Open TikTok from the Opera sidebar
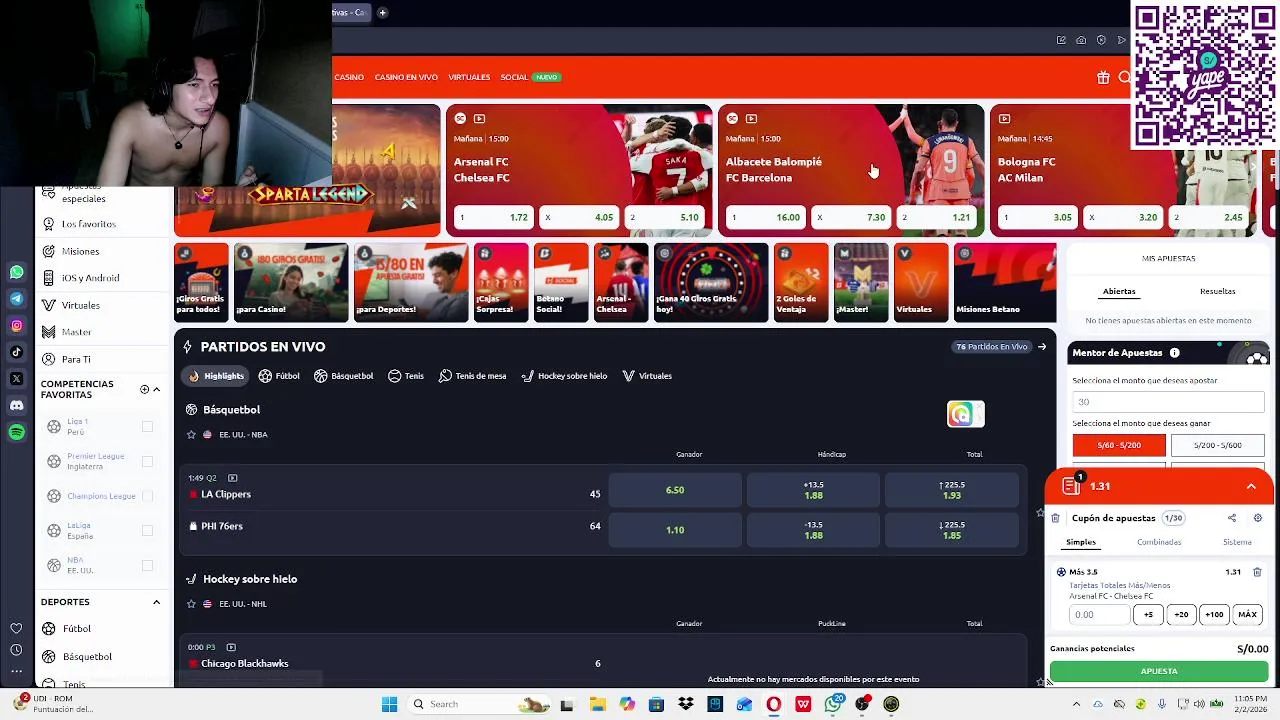Screen dimensions: 1280x720 tap(16, 352)
